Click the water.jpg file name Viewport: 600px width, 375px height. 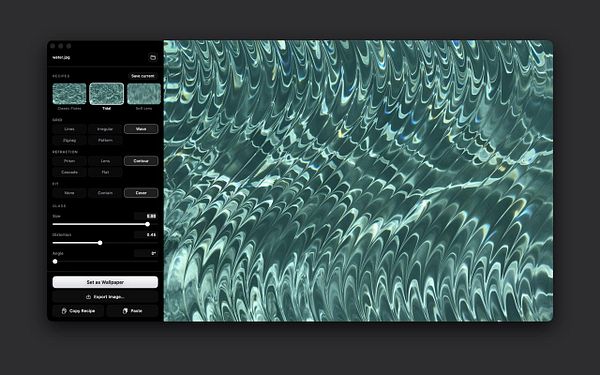pos(61,57)
